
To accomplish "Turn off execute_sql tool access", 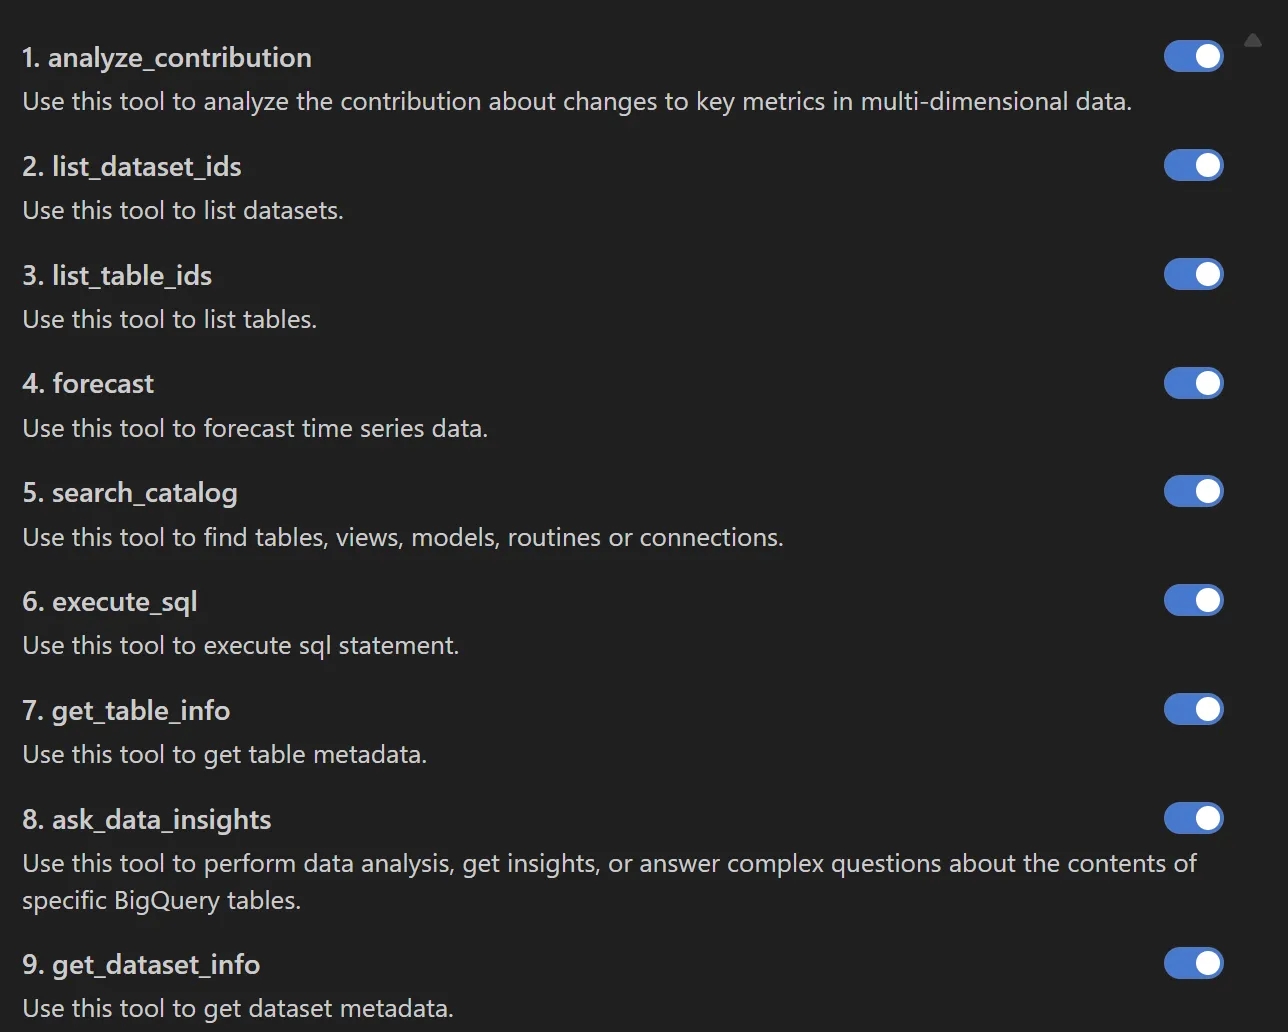I will pyautogui.click(x=1194, y=600).
